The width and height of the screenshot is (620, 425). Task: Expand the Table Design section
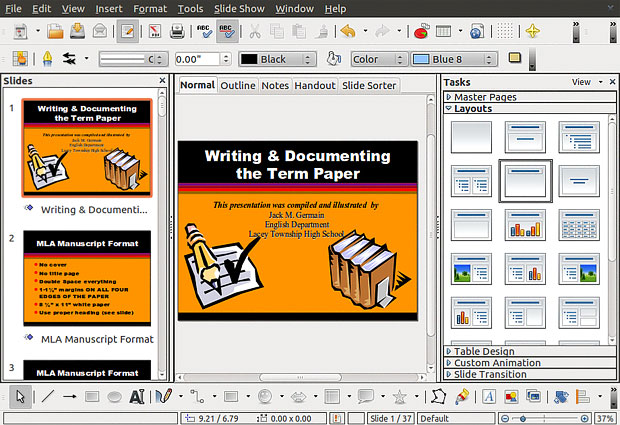click(529, 351)
